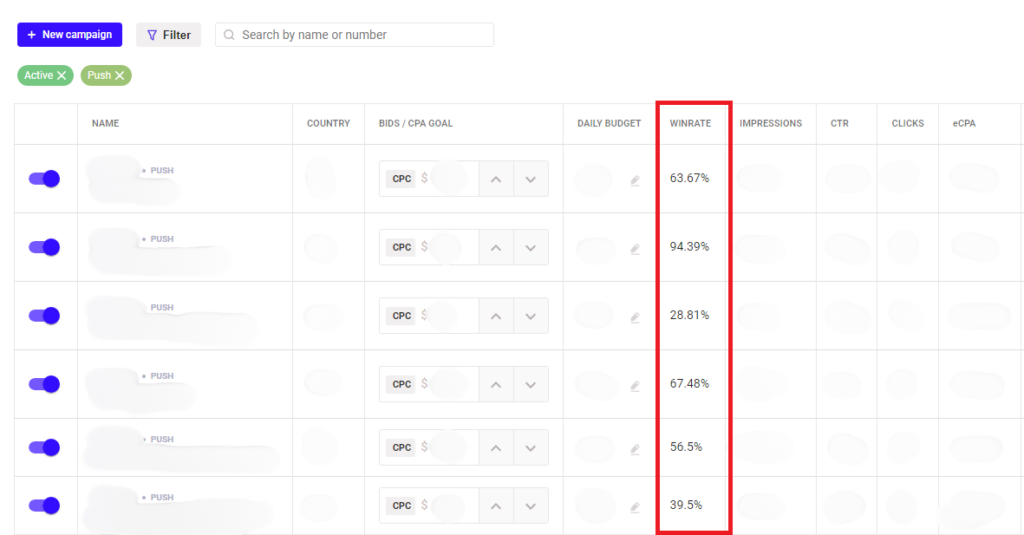Edit daily budget for the 67.48% winrate campaign
Image resolution: width=1024 pixels, height=535 pixels.
point(635,386)
